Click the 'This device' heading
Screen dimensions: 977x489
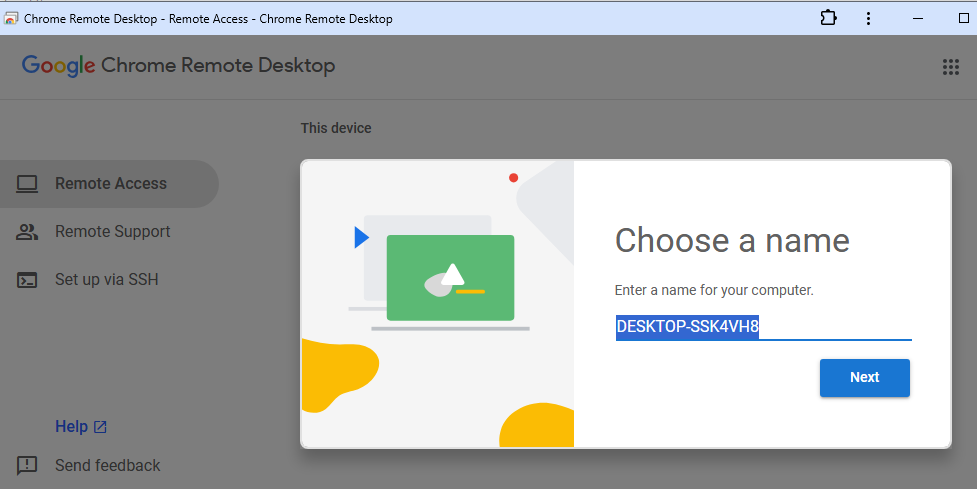click(336, 128)
